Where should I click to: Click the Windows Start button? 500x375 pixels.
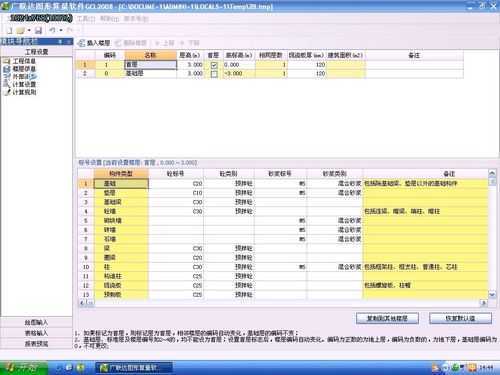pyautogui.click(x=23, y=368)
